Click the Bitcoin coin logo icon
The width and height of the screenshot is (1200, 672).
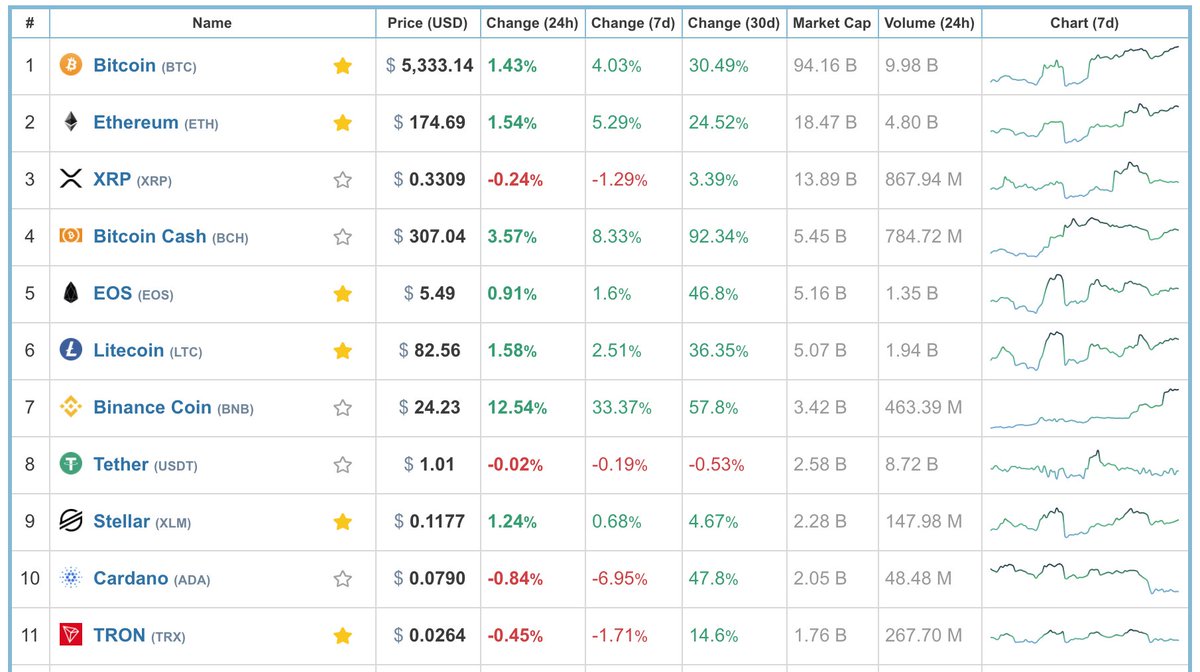(70, 66)
